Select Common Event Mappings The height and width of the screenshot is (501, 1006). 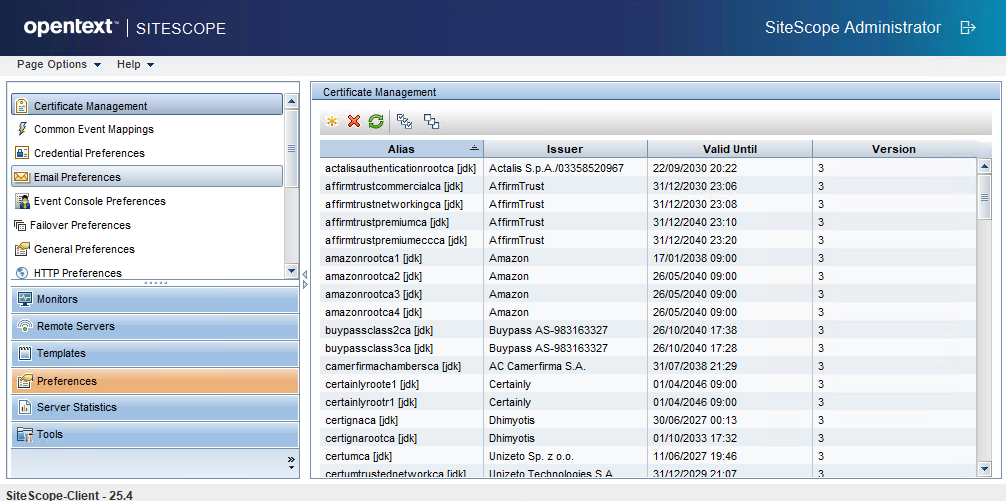point(147,129)
